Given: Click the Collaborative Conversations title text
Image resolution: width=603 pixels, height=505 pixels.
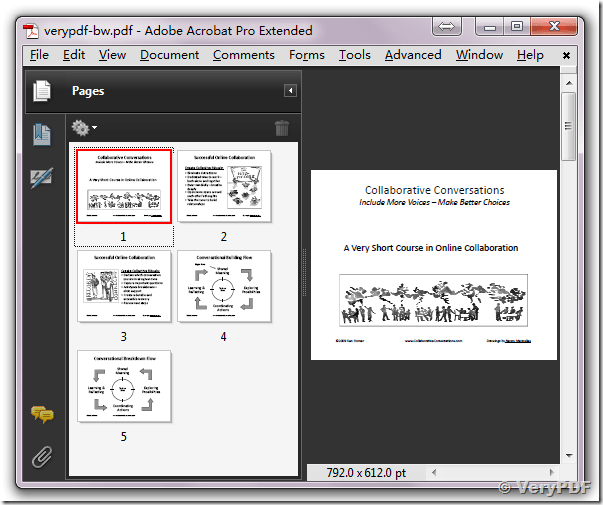Looking at the screenshot, I should coord(434,190).
